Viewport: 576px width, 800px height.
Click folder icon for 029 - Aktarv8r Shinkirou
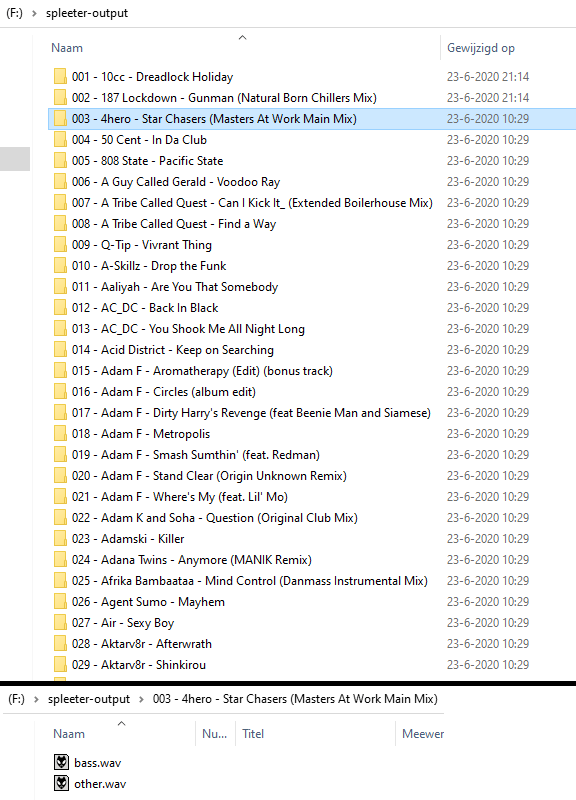point(60,664)
